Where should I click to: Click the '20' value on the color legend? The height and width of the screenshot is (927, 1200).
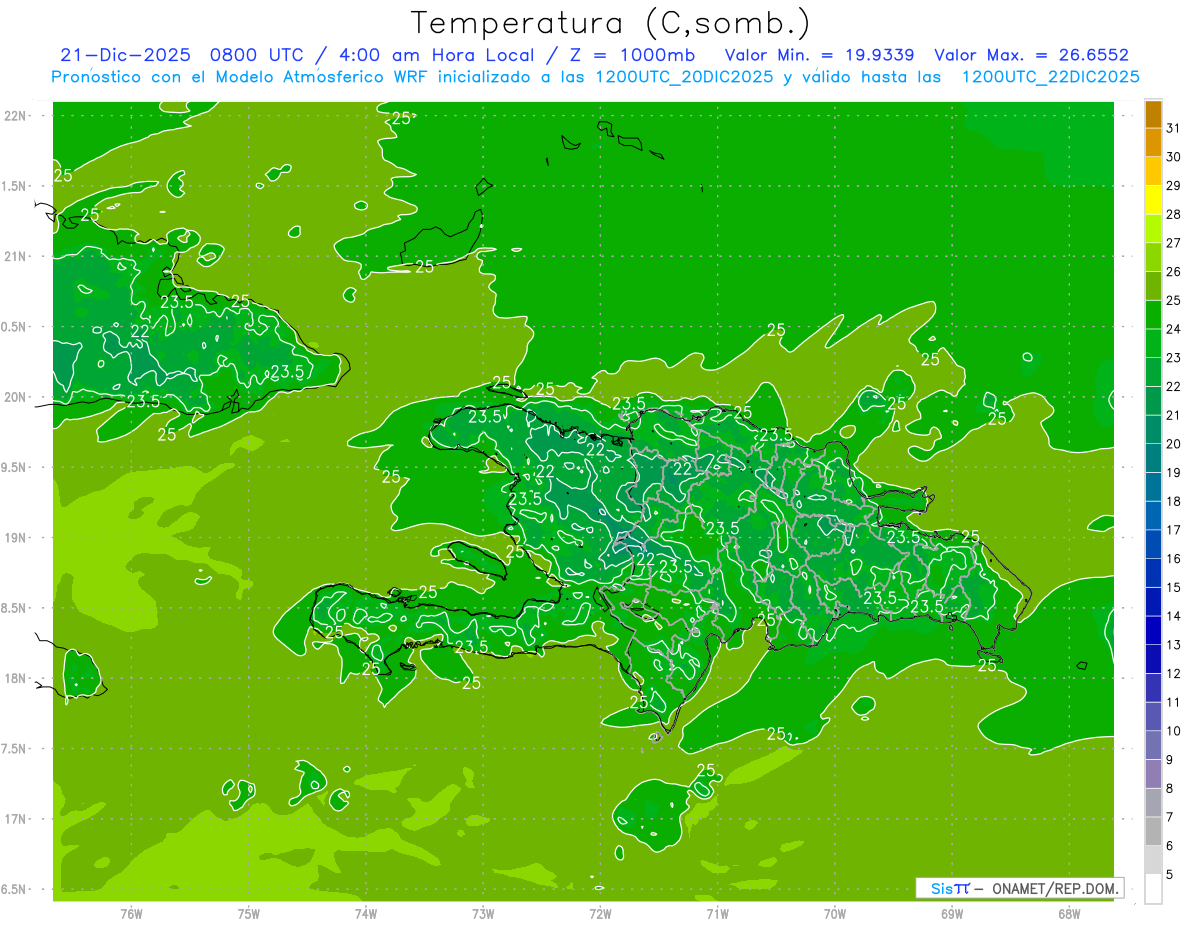pos(1174,444)
